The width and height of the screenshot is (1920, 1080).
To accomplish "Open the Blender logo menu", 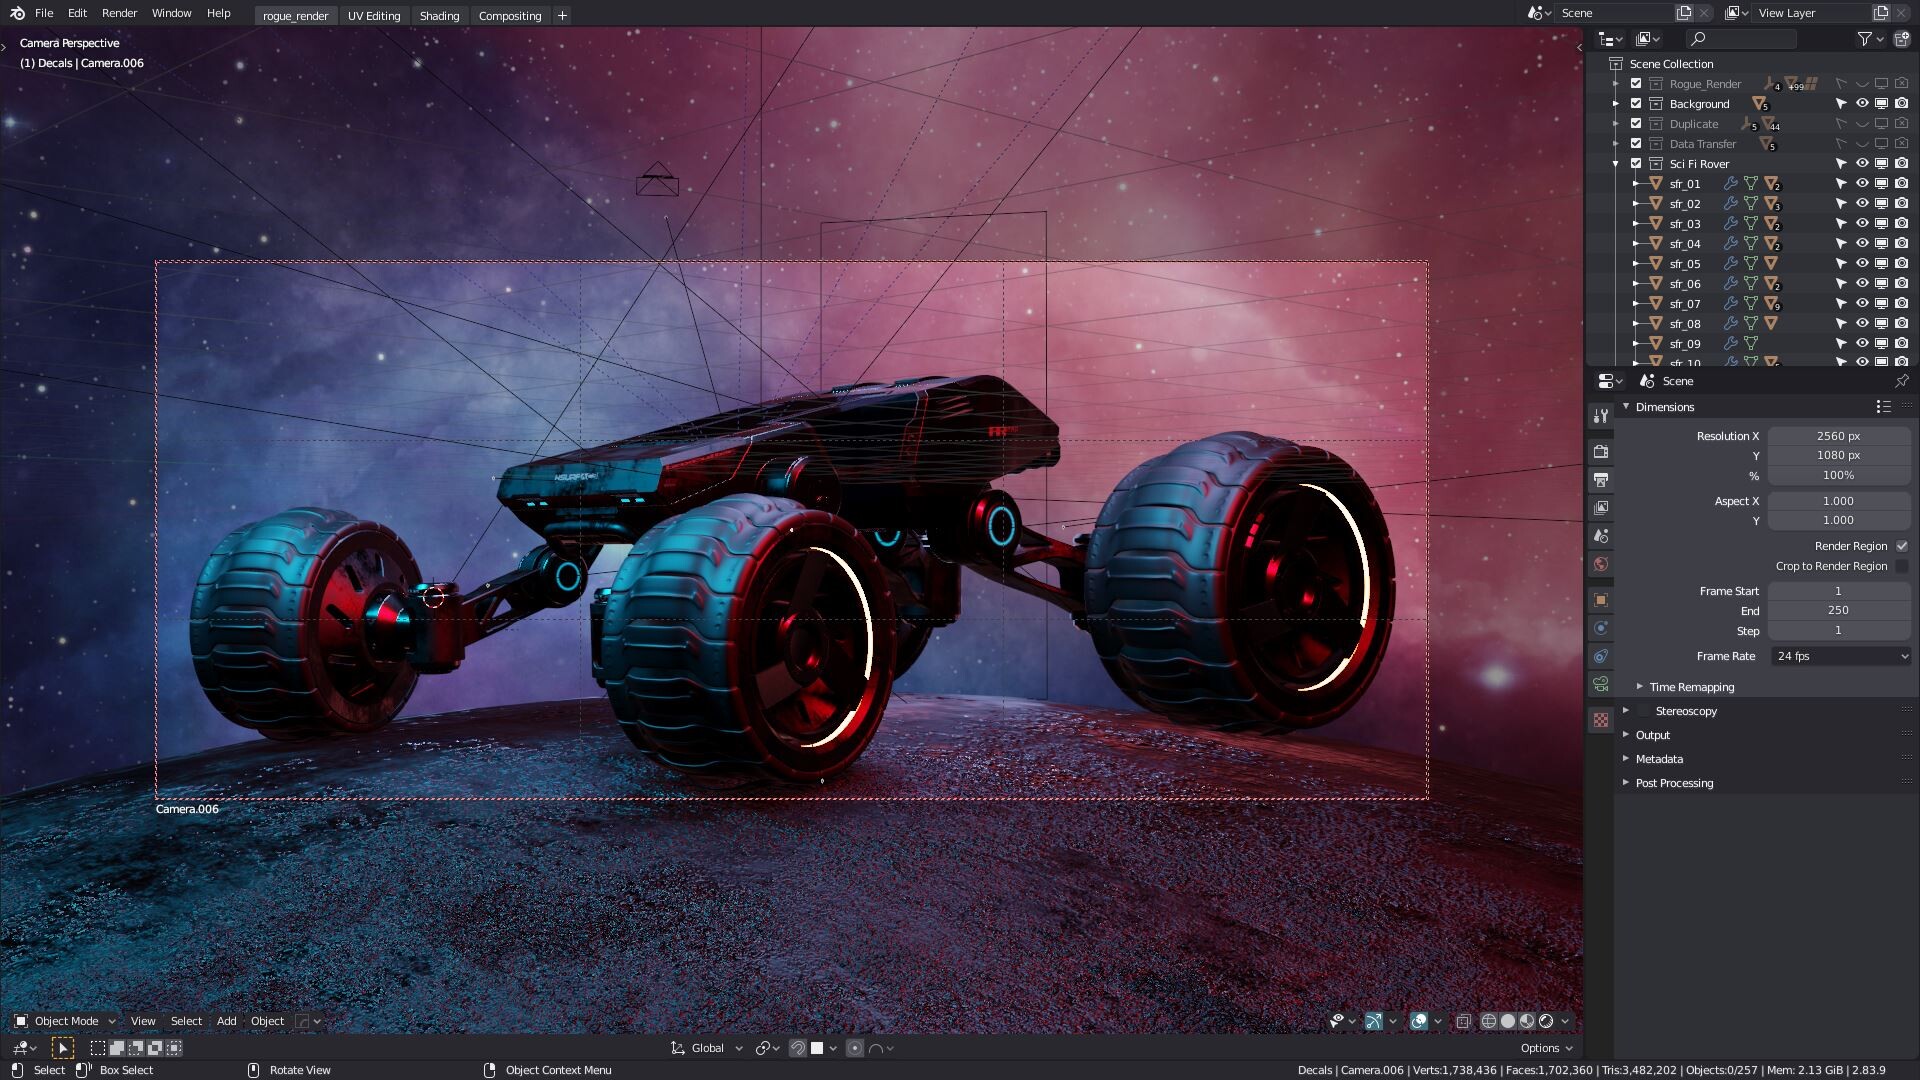I will pos(16,13).
